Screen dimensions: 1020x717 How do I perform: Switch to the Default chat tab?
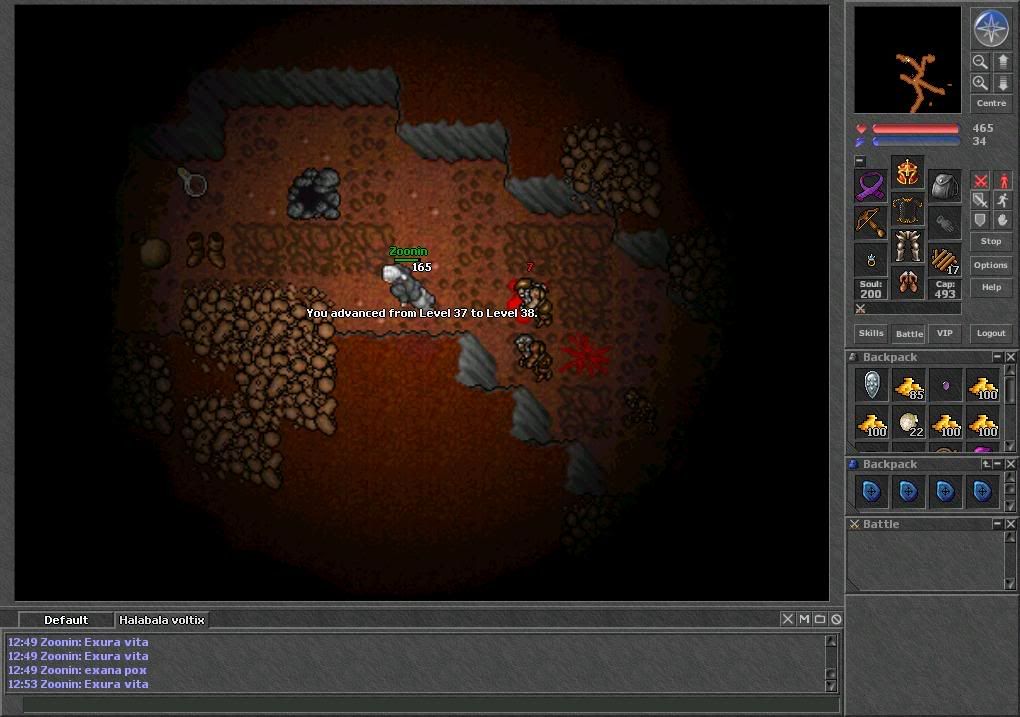pyautogui.click(x=66, y=620)
